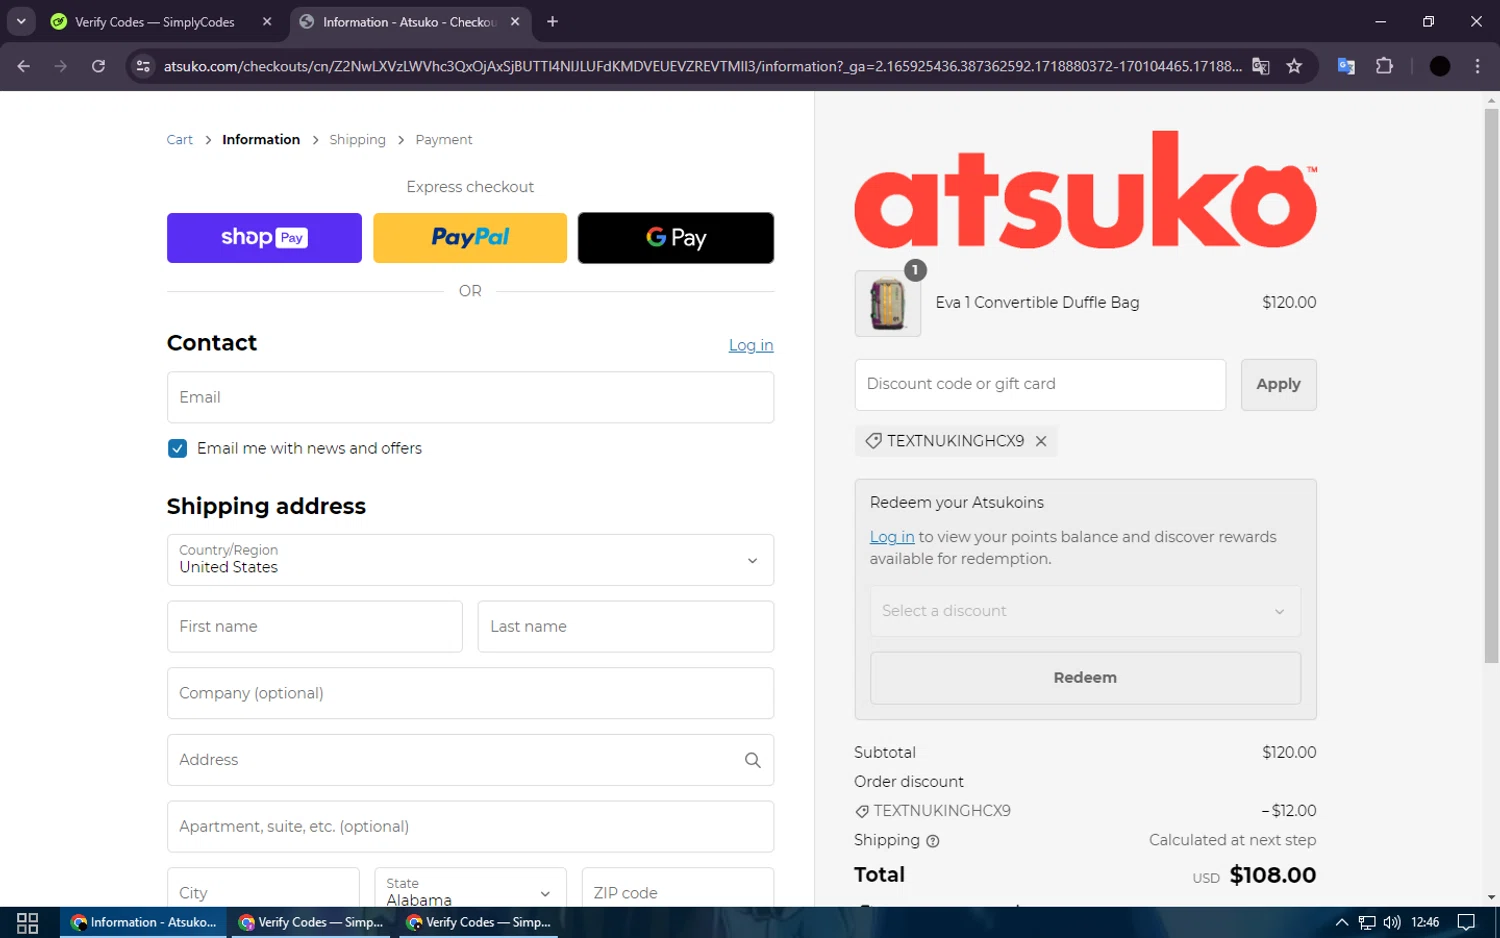Bookmark this page with the star icon
This screenshot has height=938, width=1500.
[1294, 66]
